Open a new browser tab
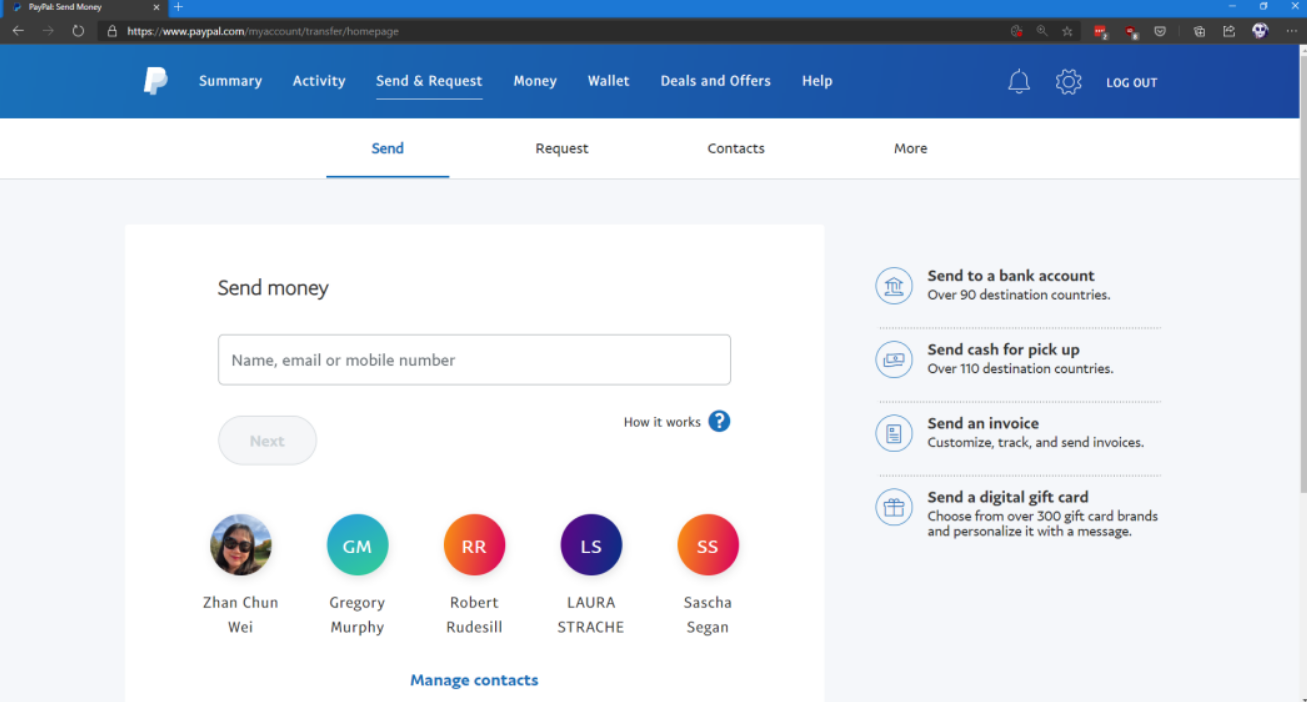This screenshot has width=1307, height=702. coord(178,7)
